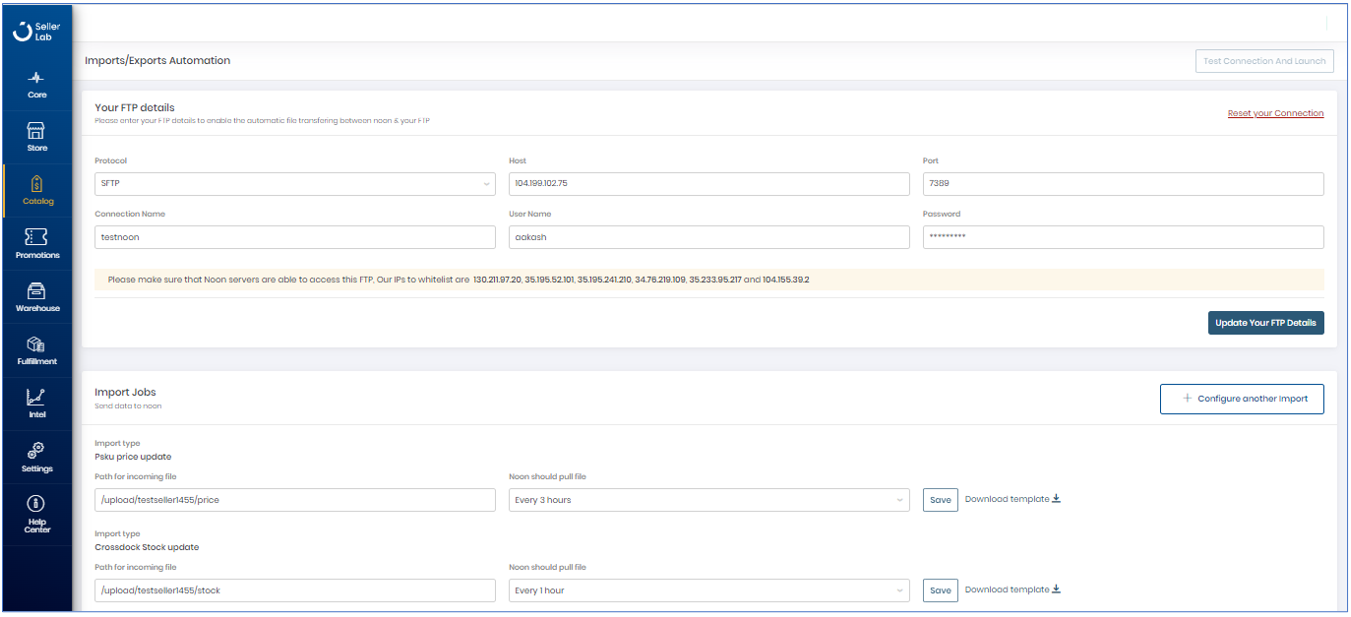Go to Store in sidebar
Viewport: 1351px width, 617px height.
point(37,137)
